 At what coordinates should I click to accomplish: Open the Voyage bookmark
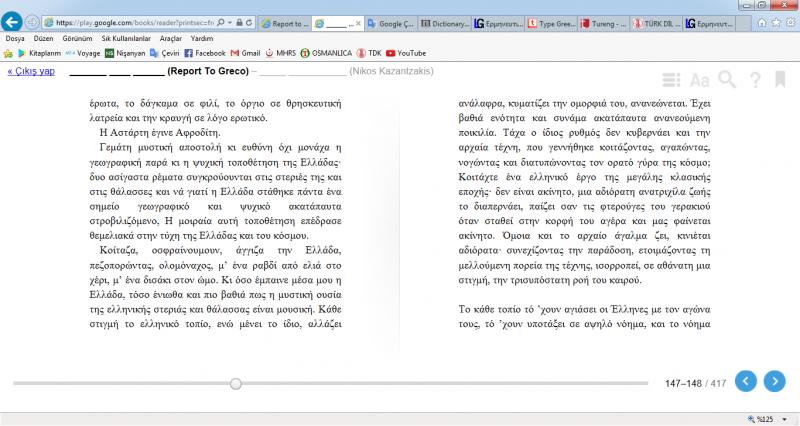[x=83, y=53]
